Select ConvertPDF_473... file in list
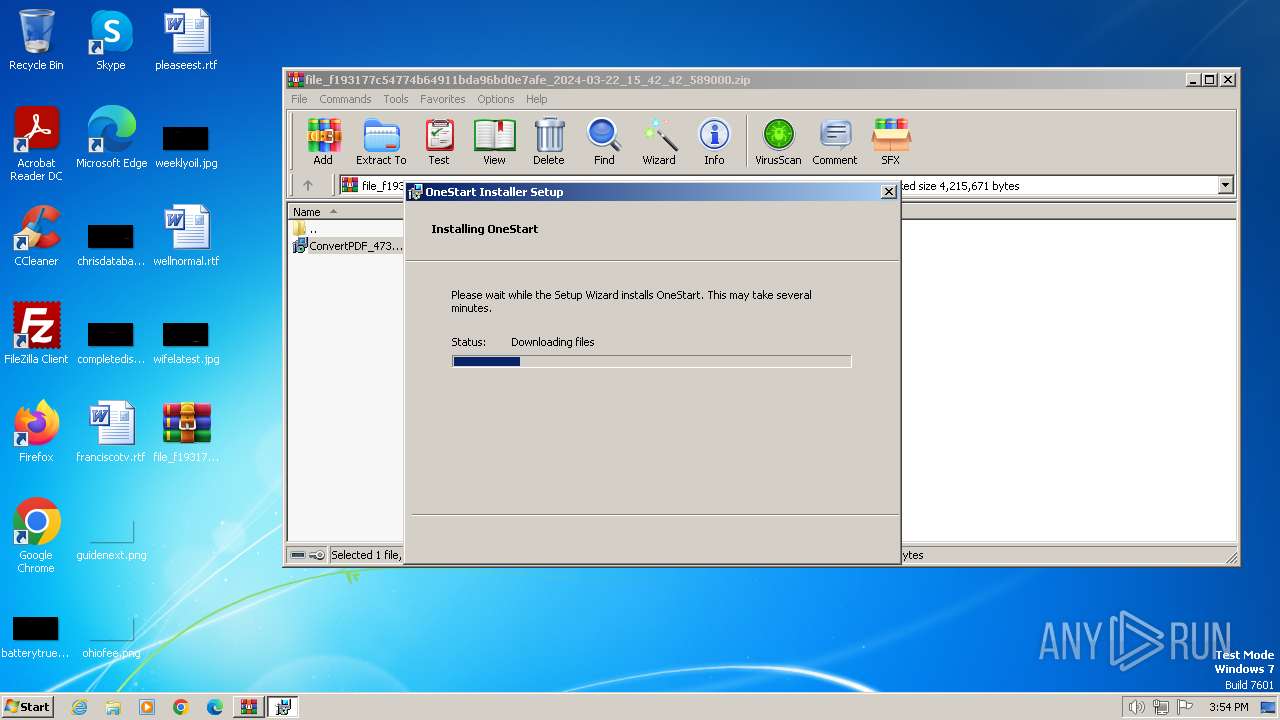The image size is (1280, 720). coord(347,246)
